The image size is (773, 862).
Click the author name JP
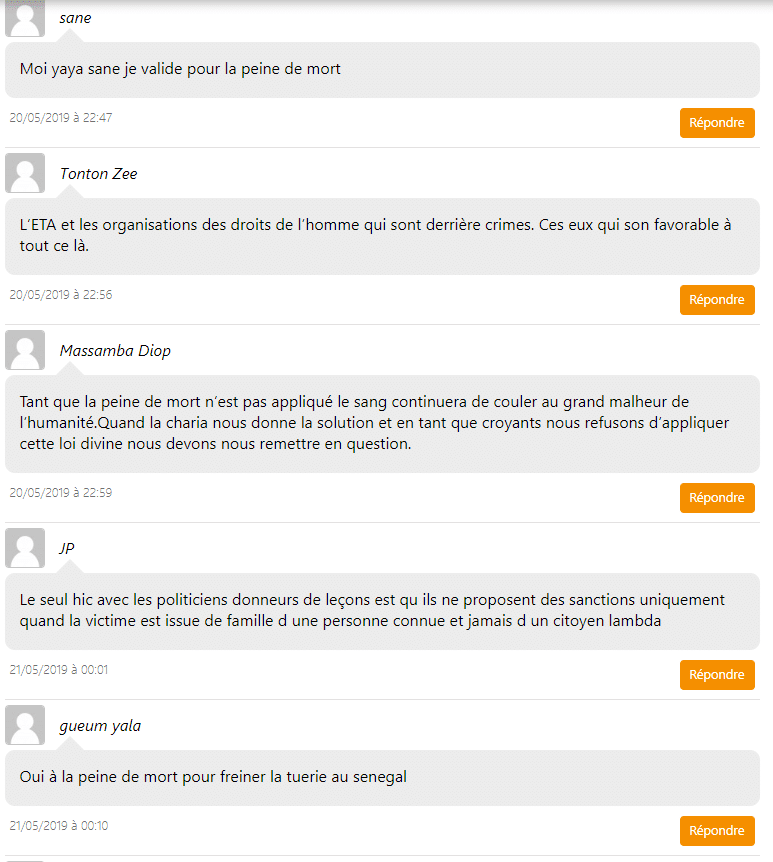[67, 549]
